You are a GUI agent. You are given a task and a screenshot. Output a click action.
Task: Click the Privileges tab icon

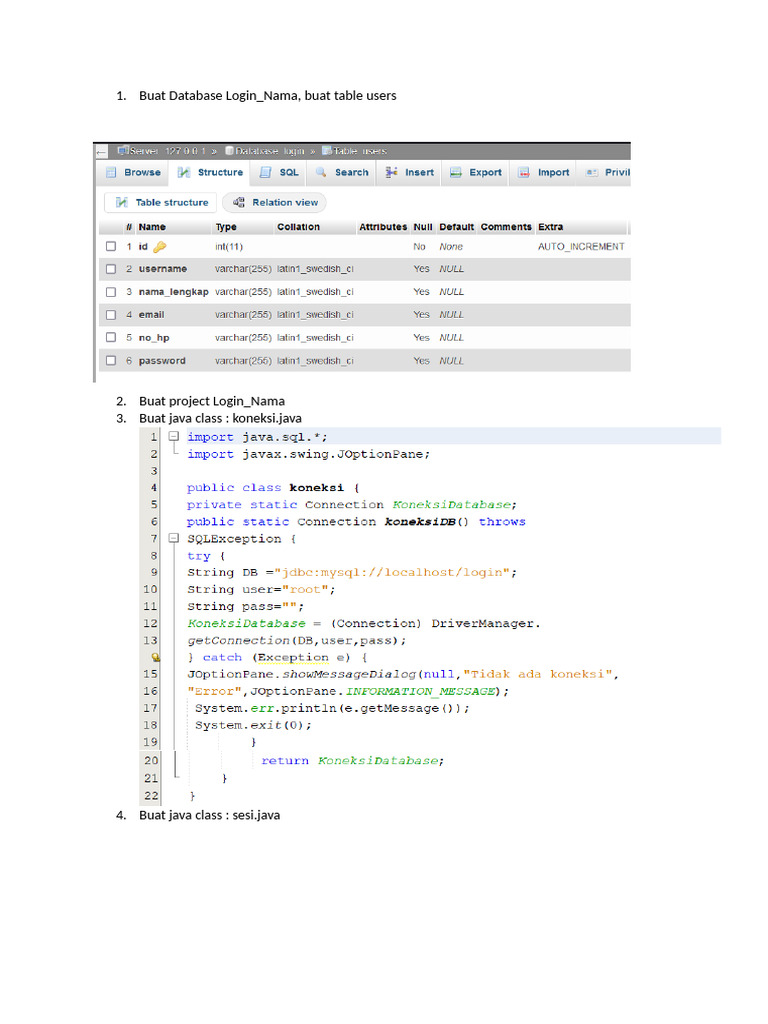(x=592, y=172)
